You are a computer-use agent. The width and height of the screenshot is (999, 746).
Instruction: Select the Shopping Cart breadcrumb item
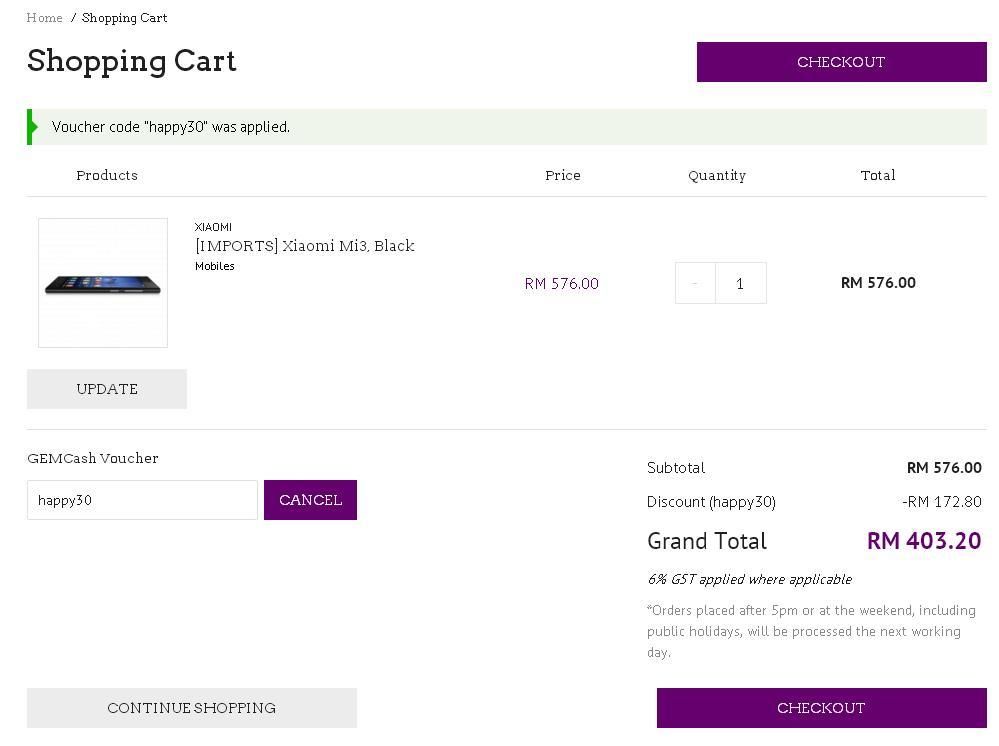pyautogui.click(x=124, y=18)
